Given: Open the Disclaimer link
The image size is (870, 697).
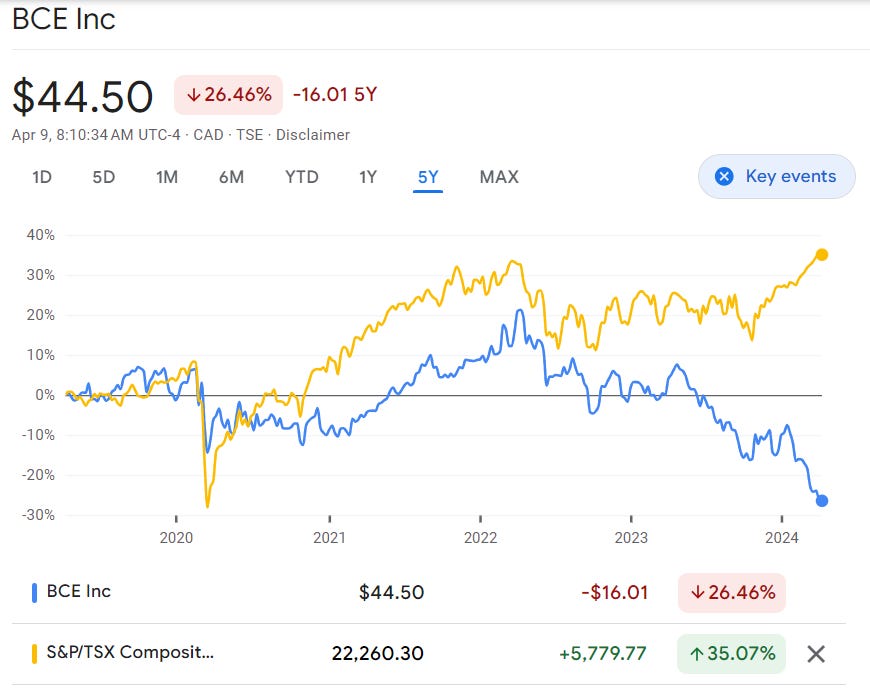Looking at the screenshot, I should (x=313, y=135).
